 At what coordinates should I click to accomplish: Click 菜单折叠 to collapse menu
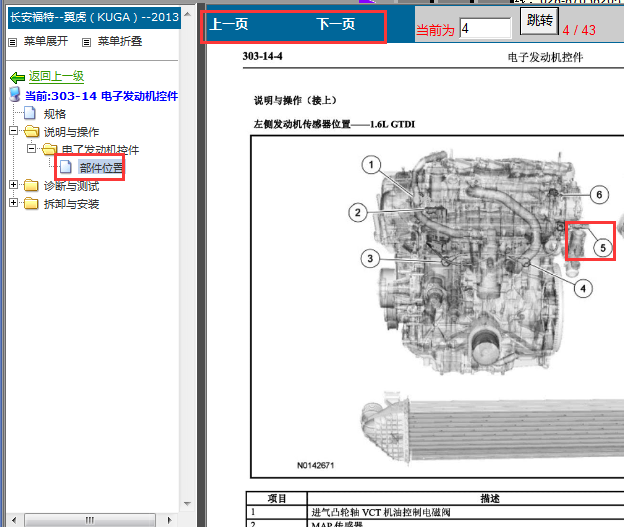120,41
